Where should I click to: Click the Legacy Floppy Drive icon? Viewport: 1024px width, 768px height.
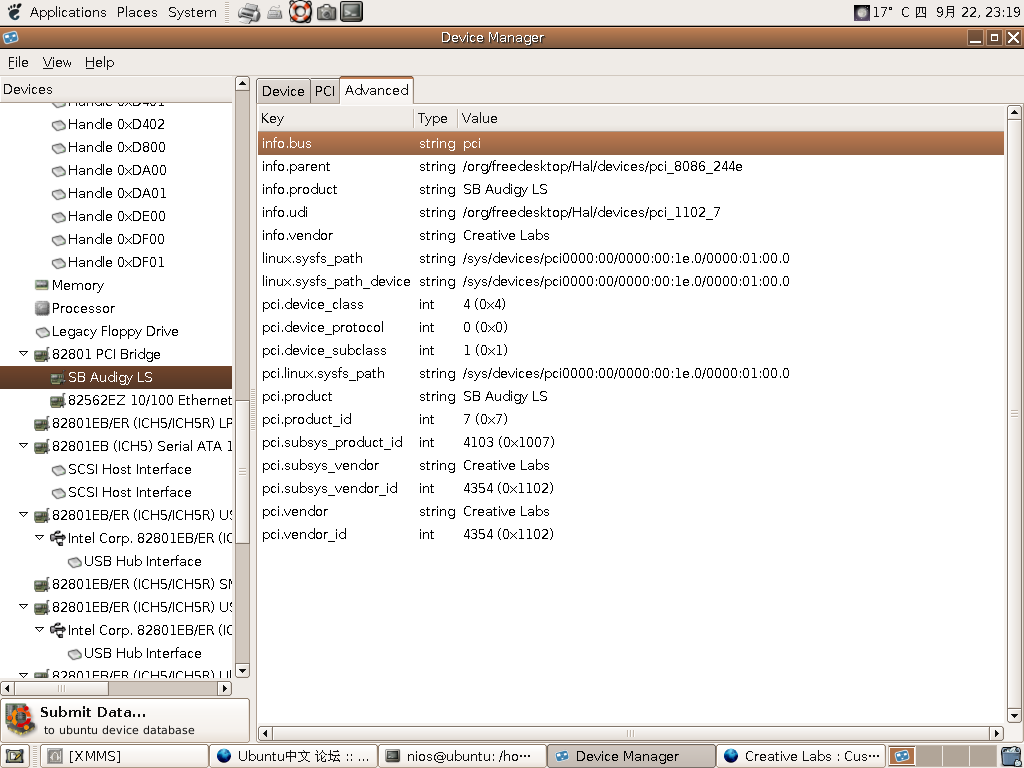pos(42,332)
